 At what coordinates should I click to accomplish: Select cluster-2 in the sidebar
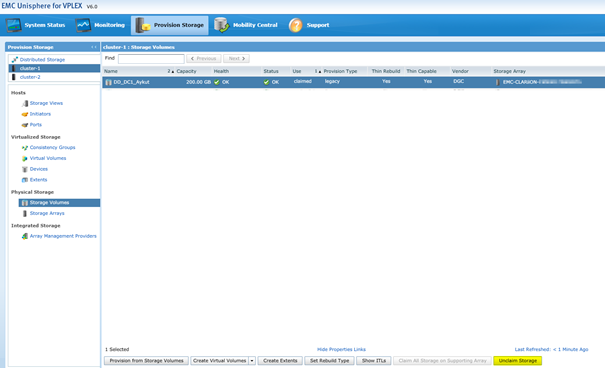tap(30, 77)
